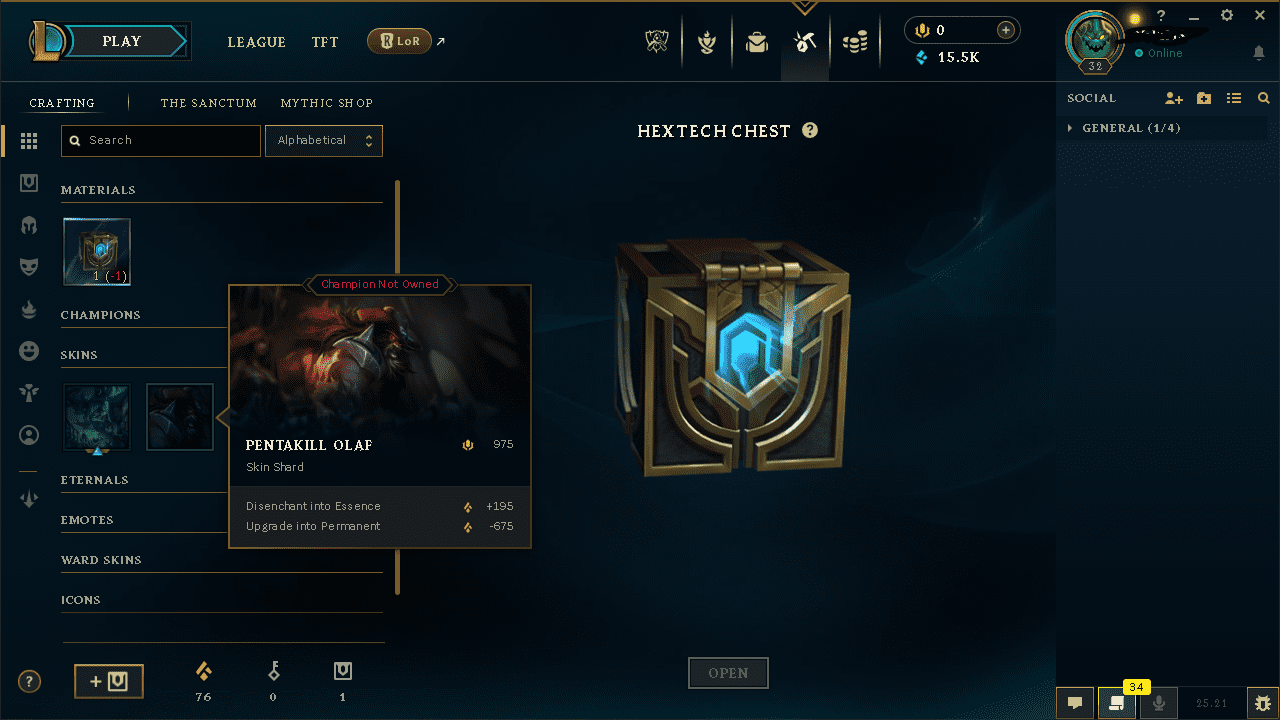Click the Add Friend icon
Image resolution: width=1280 pixels, height=720 pixels.
coord(1174,98)
